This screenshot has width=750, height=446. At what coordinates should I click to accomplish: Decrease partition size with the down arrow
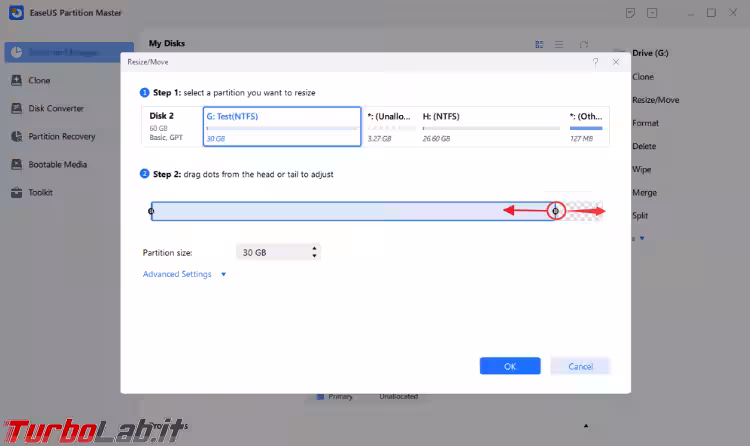(x=314, y=256)
